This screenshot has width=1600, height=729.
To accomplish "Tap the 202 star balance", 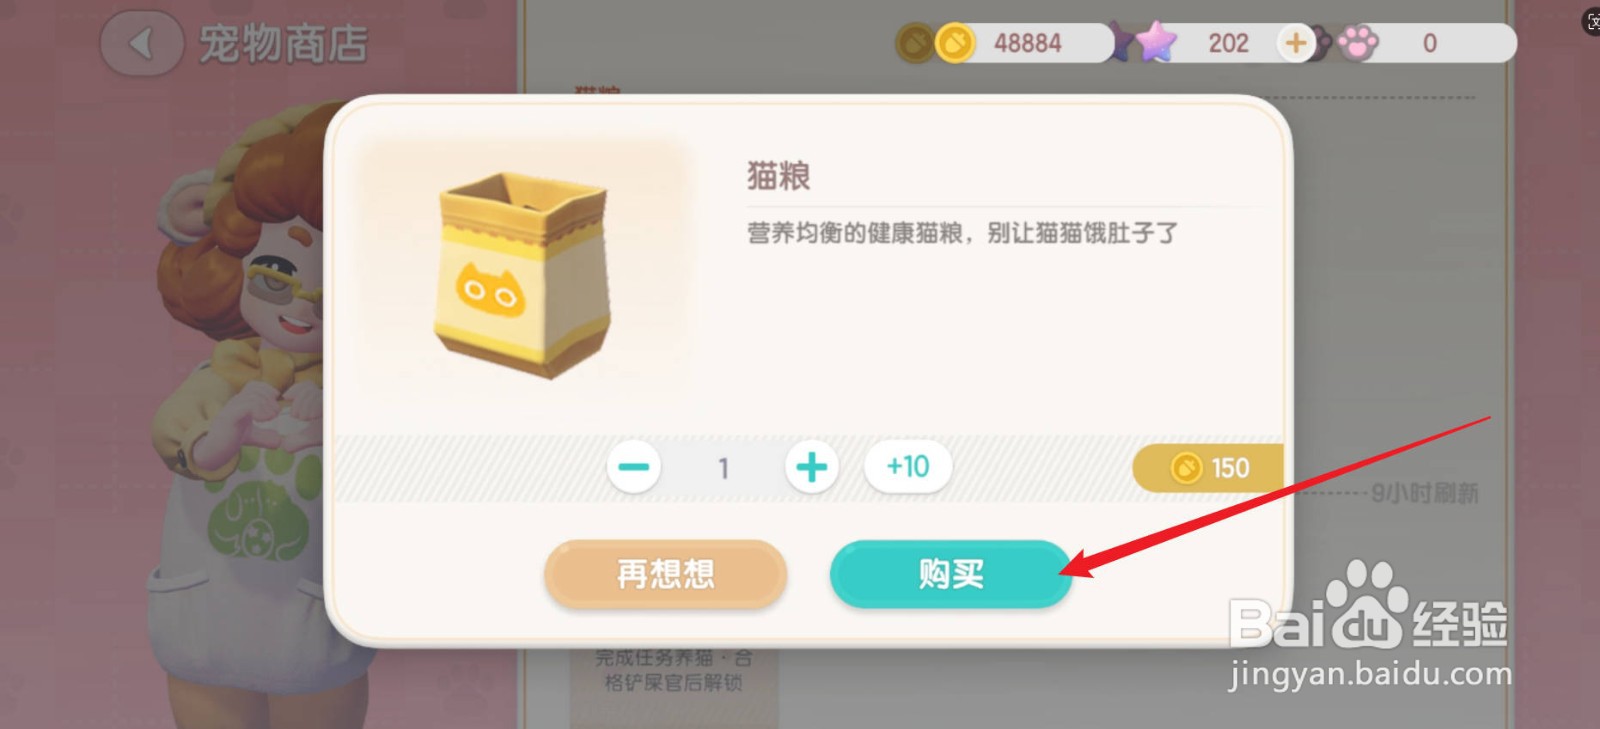I will 1228,43.
